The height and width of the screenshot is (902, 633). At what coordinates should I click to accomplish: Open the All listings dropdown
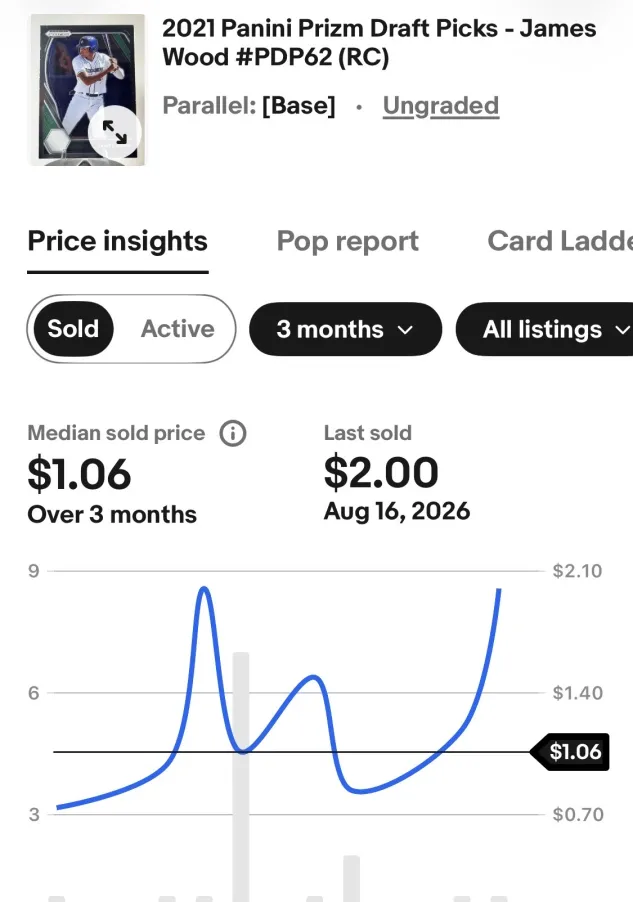pyautogui.click(x=544, y=329)
